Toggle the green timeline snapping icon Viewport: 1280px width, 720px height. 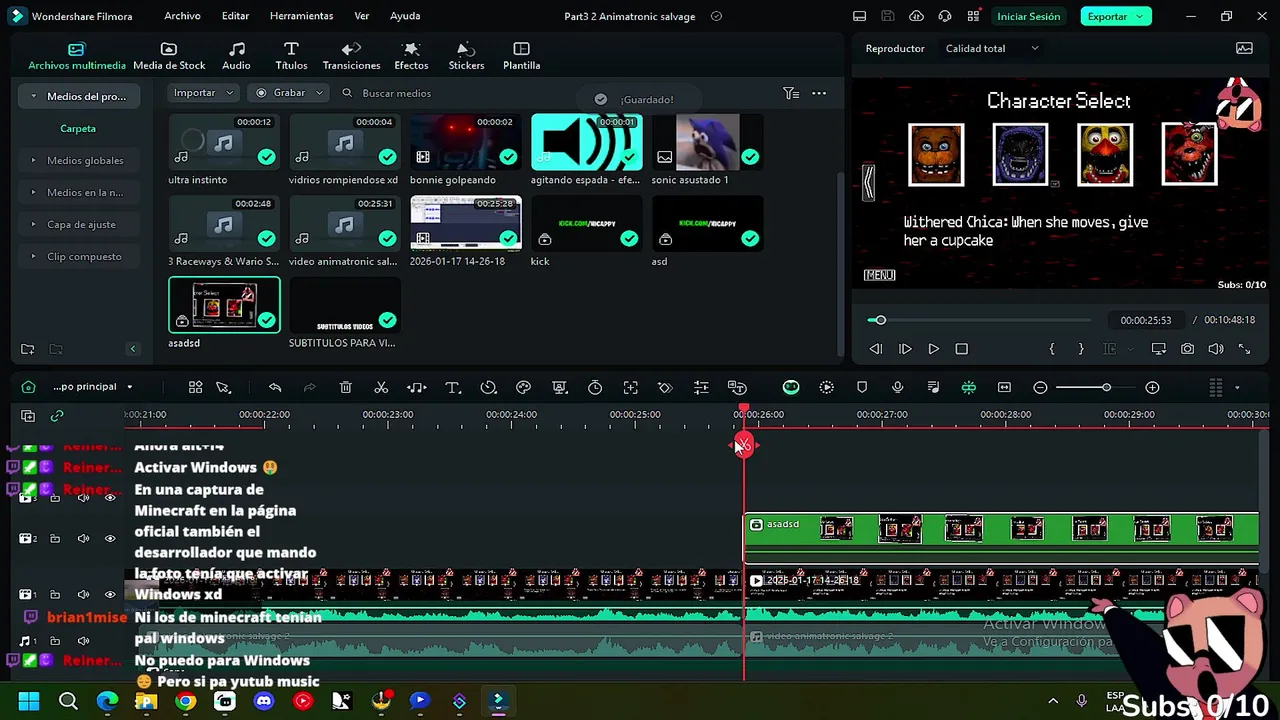968,387
